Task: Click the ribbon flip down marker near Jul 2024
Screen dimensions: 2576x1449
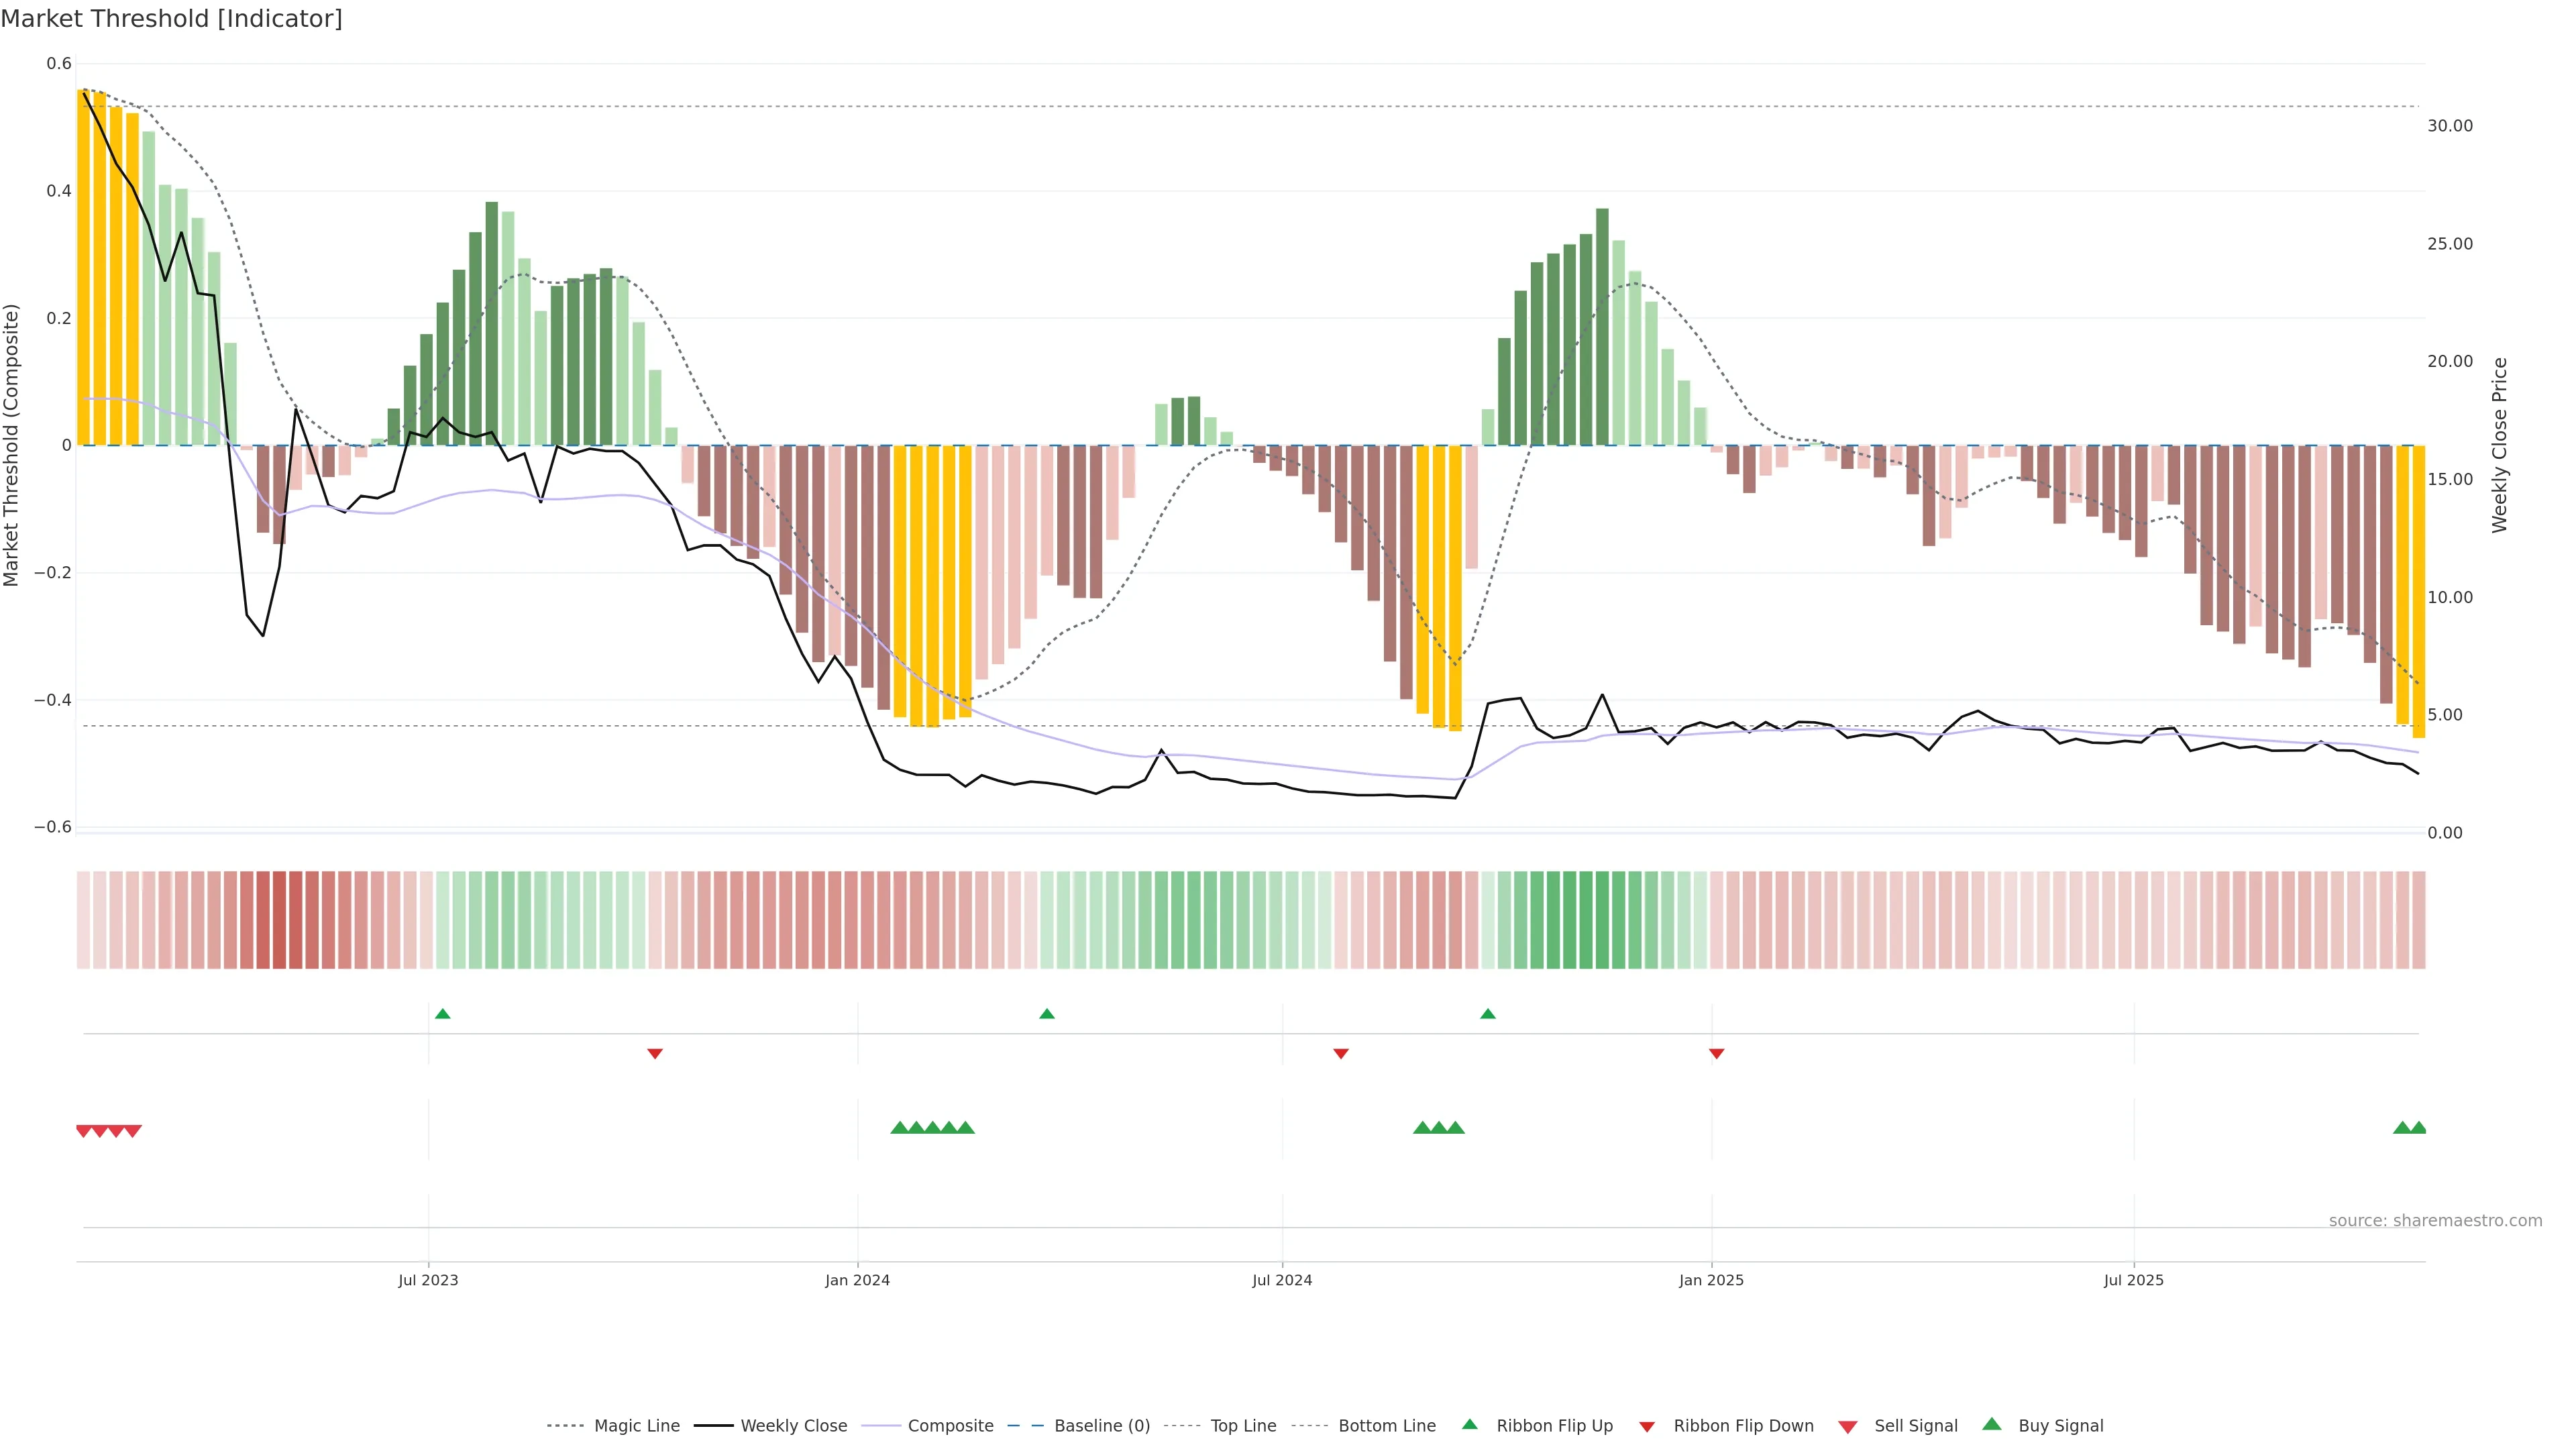Action: [1341, 1053]
